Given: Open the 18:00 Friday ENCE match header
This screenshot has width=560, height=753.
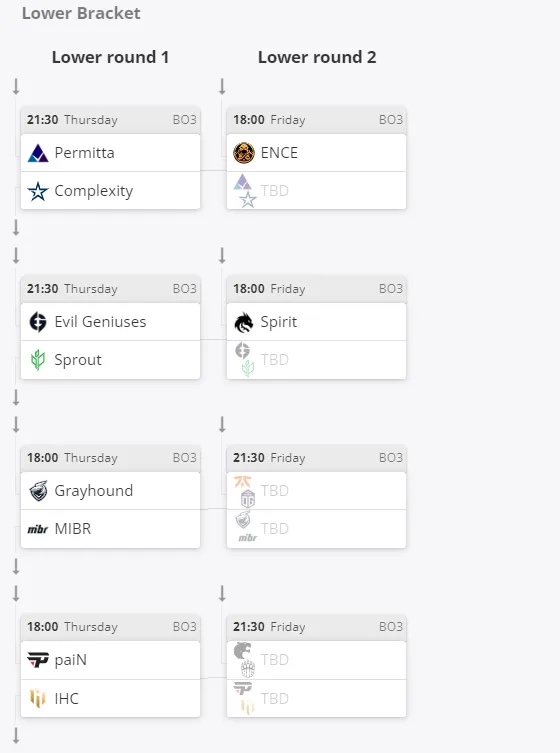Looking at the screenshot, I should (x=317, y=120).
